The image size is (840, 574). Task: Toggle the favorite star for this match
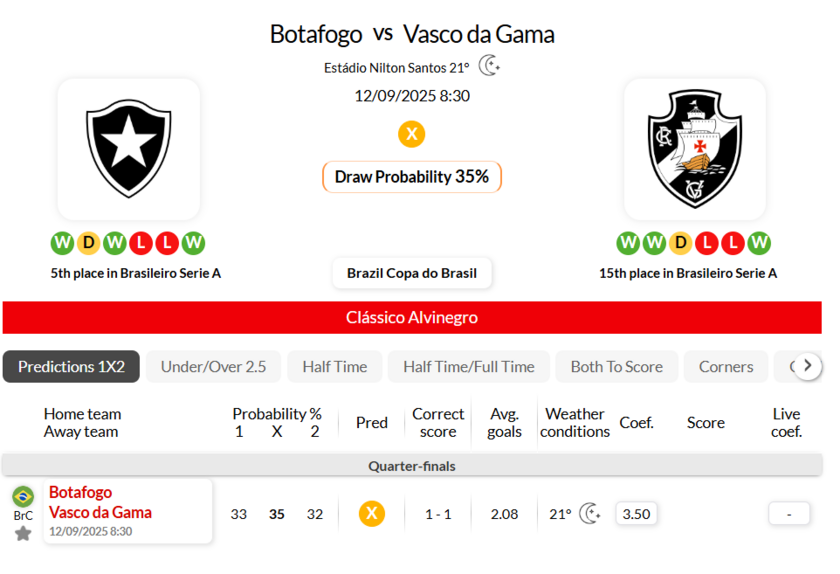(x=23, y=533)
